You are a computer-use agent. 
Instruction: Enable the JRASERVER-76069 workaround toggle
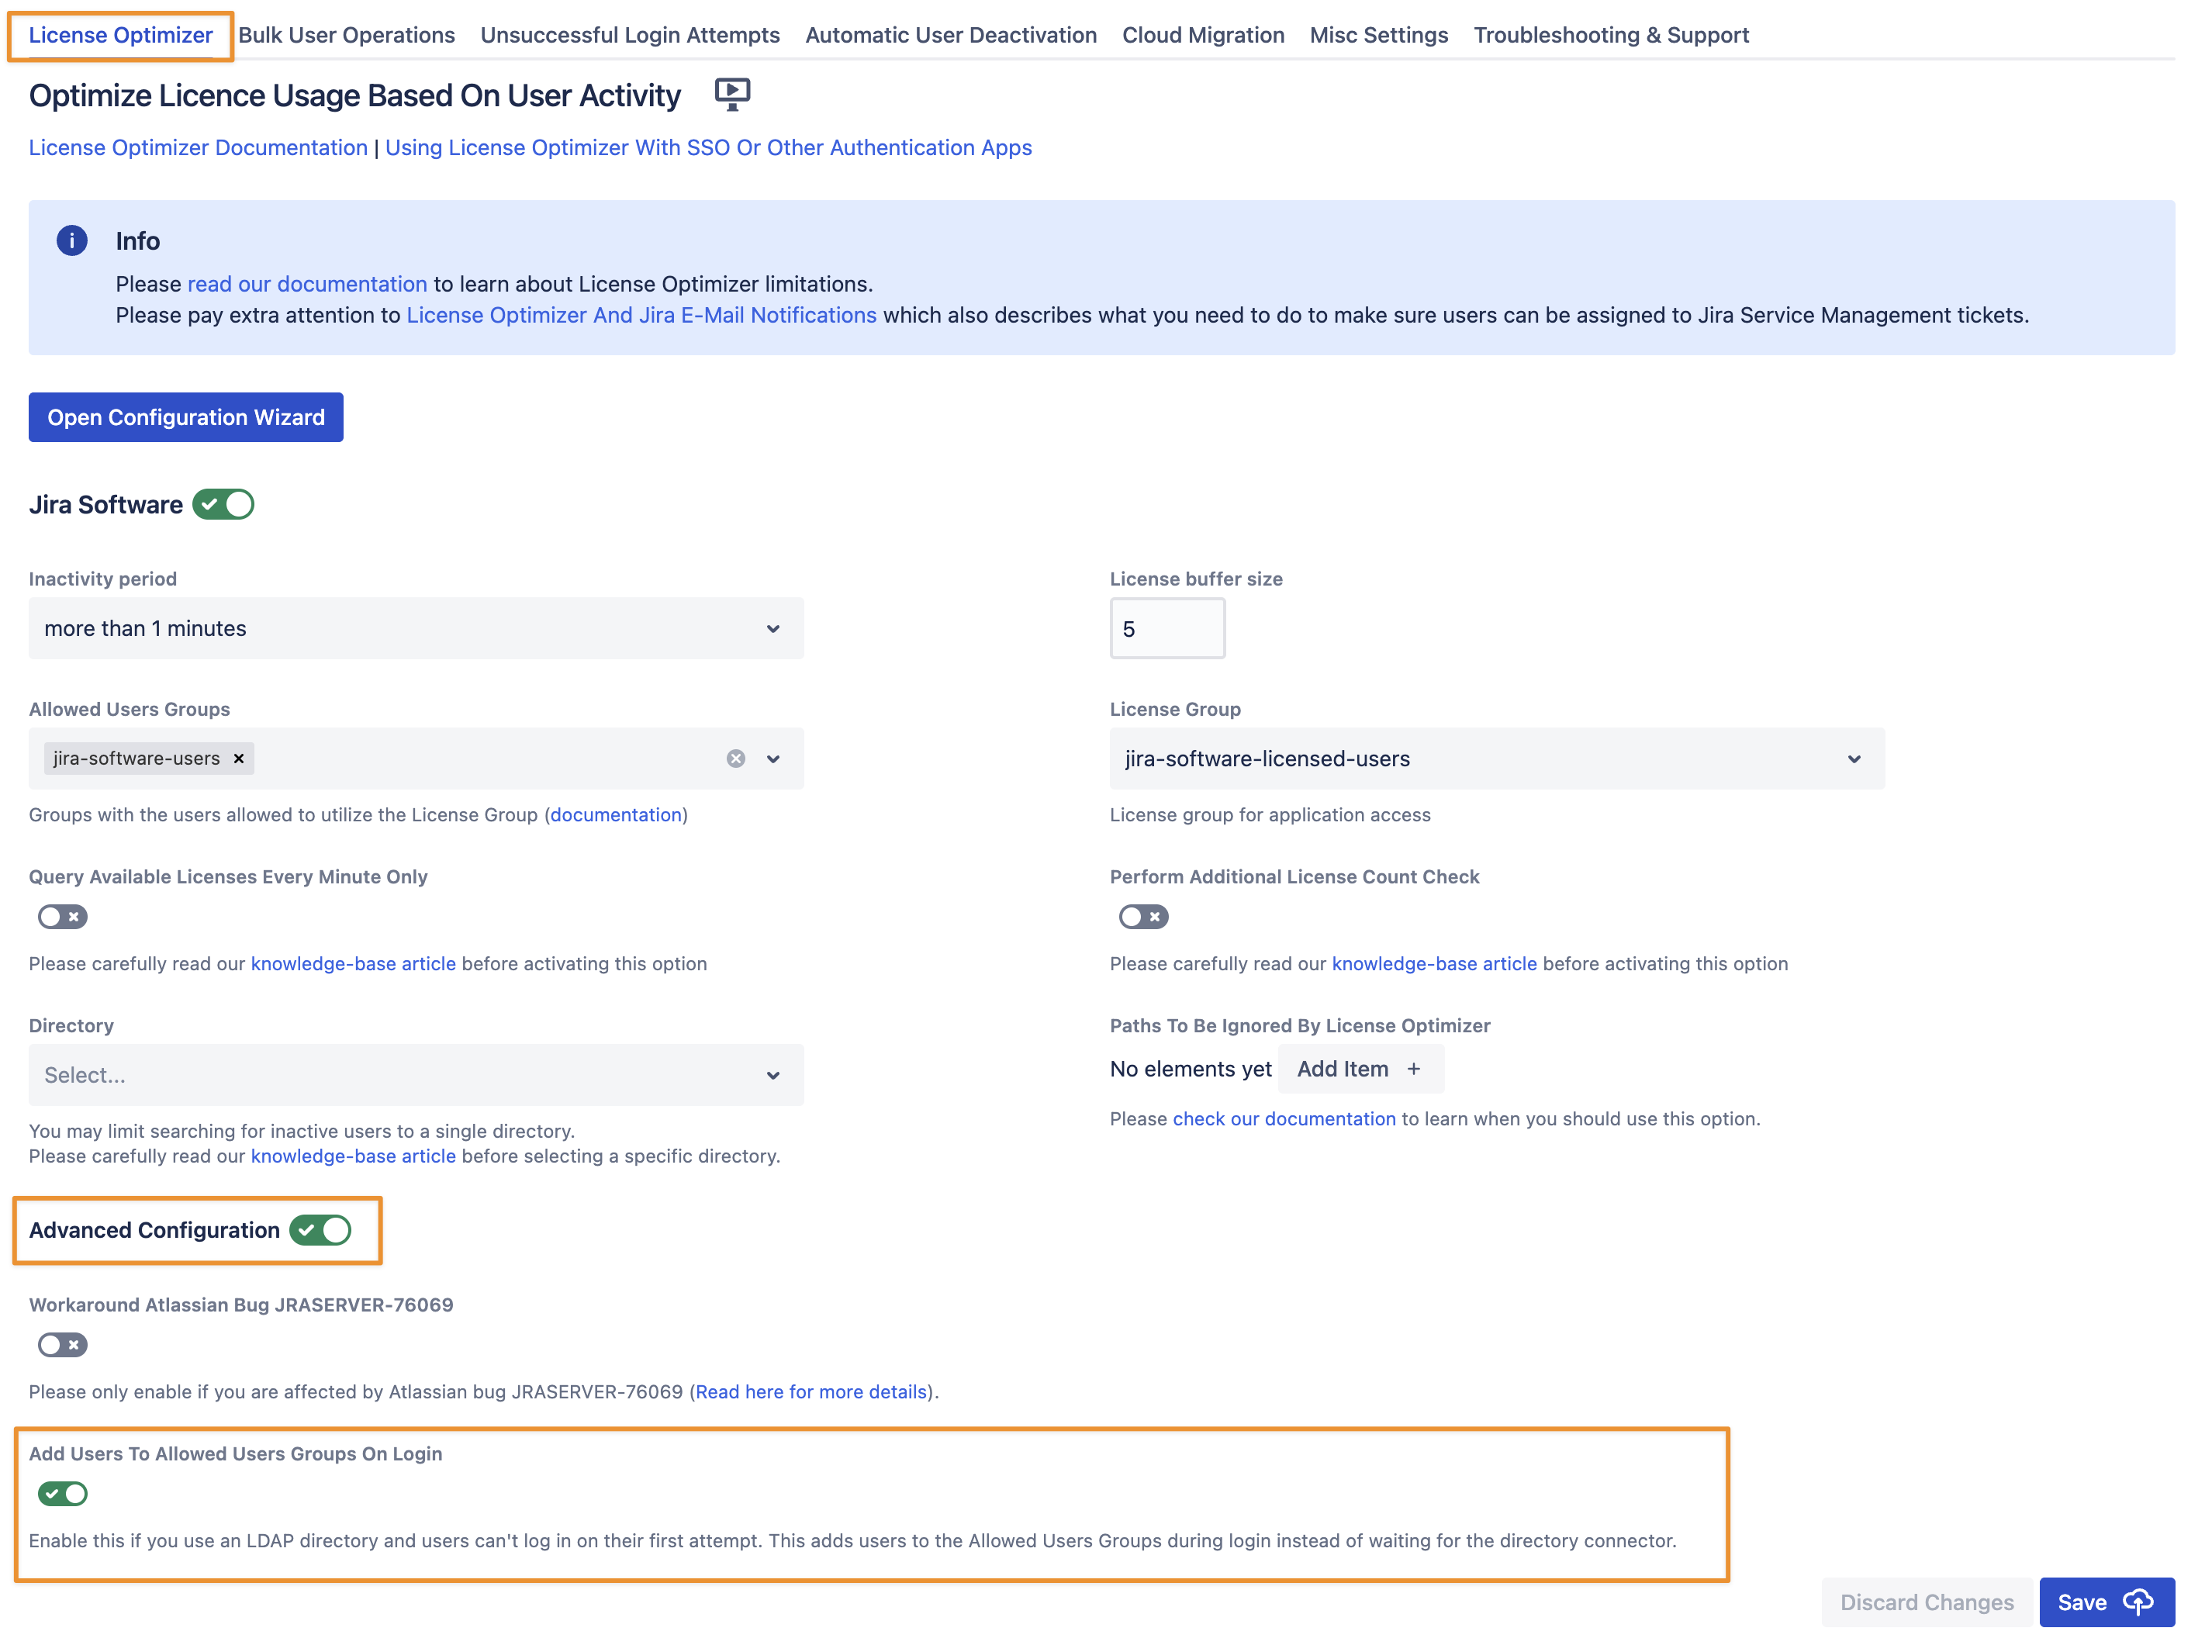click(63, 1346)
